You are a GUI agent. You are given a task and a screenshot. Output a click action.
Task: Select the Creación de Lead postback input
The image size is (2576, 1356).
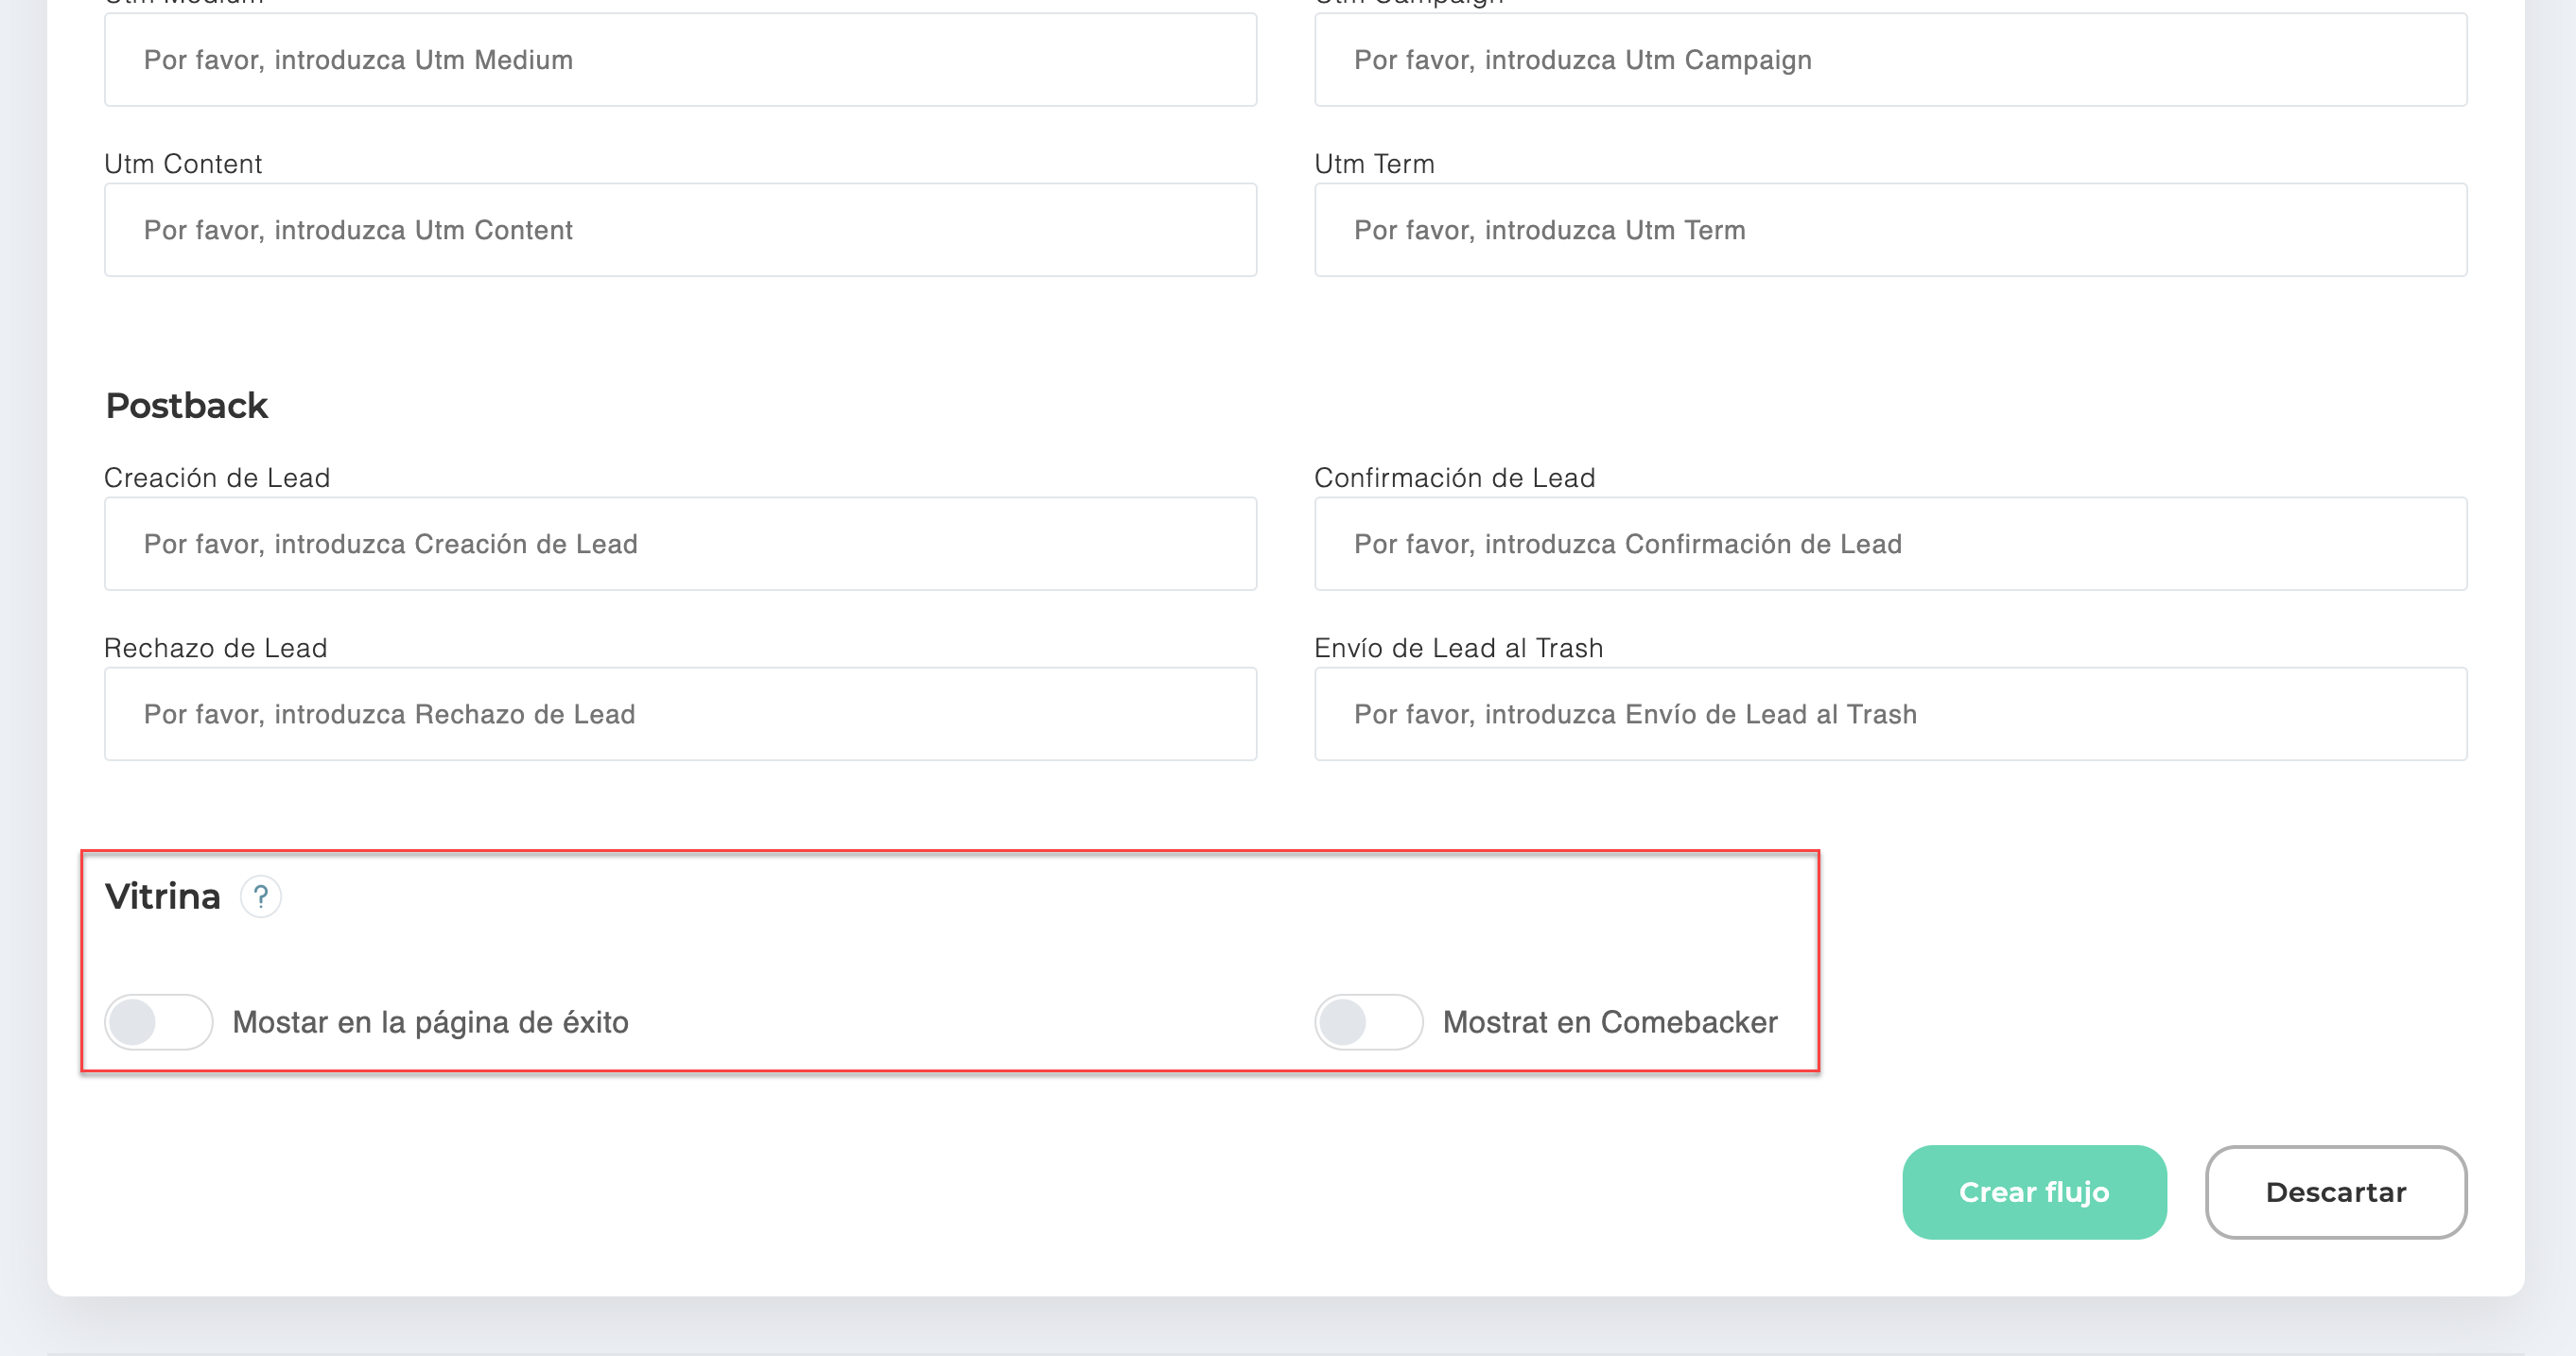coord(681,544)
